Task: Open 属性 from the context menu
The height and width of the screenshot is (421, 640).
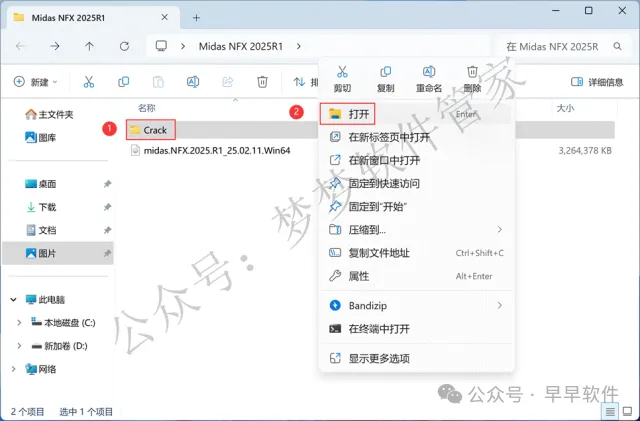Action: click(416, 276)
